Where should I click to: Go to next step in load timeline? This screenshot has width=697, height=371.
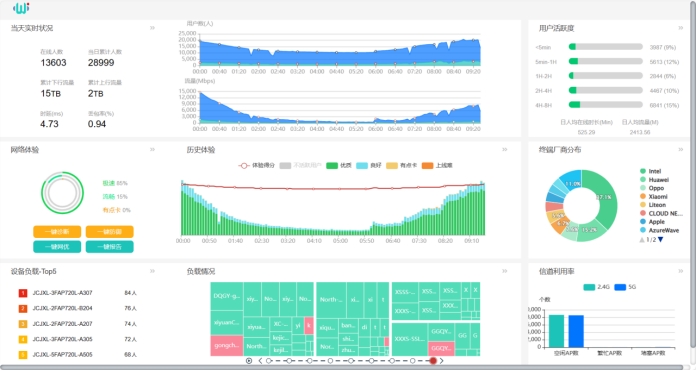[441, 361]
